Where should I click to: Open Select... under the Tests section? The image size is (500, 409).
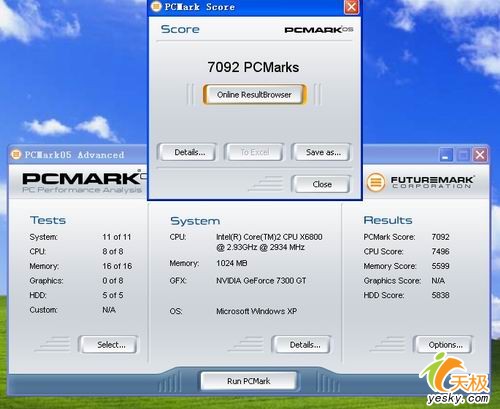pyautogui.click(x=109, y=345)
